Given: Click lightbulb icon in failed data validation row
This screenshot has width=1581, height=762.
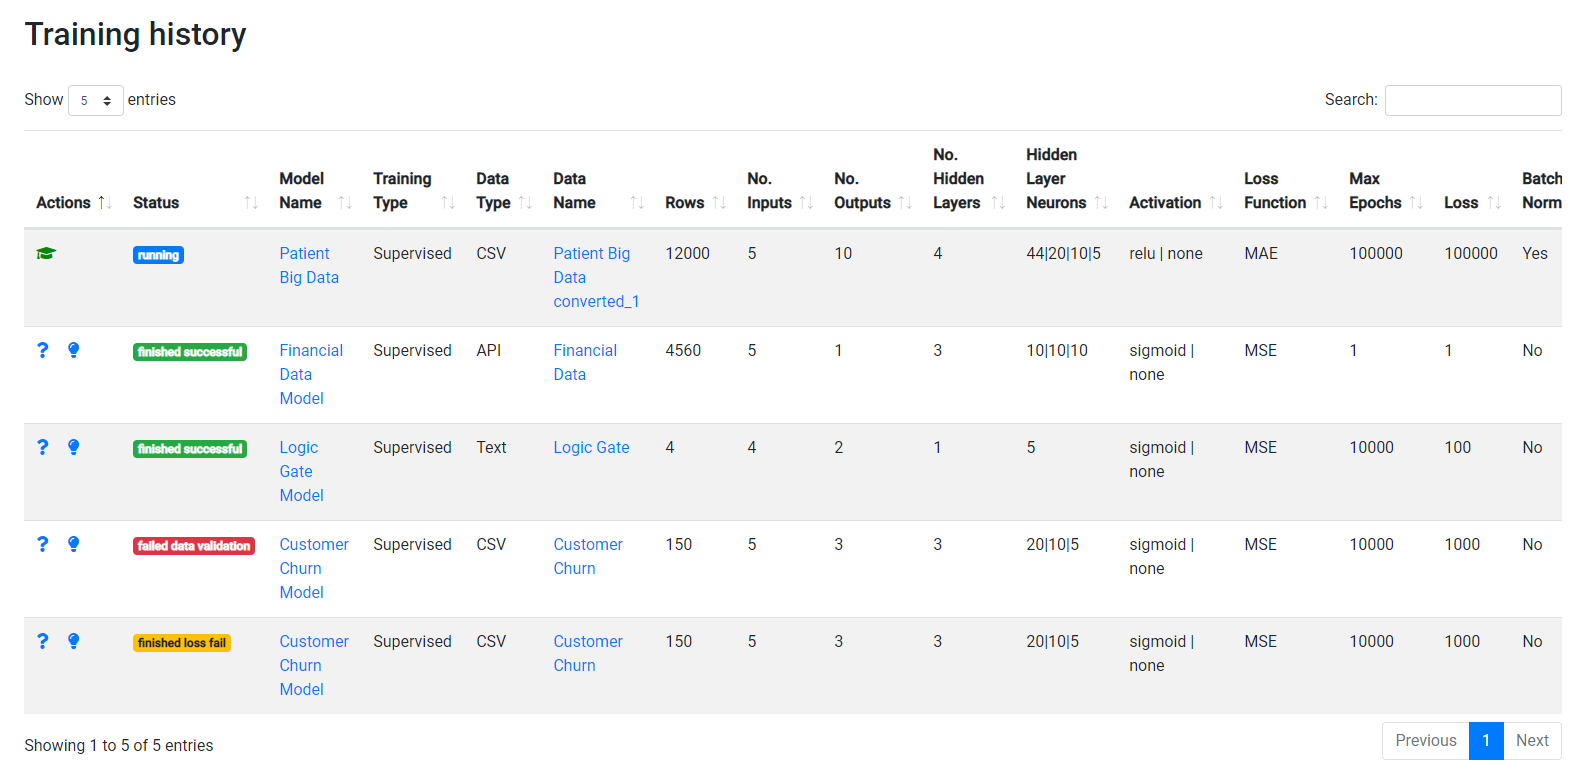Looking at the screenshot, I should click(x=73, y=544).
